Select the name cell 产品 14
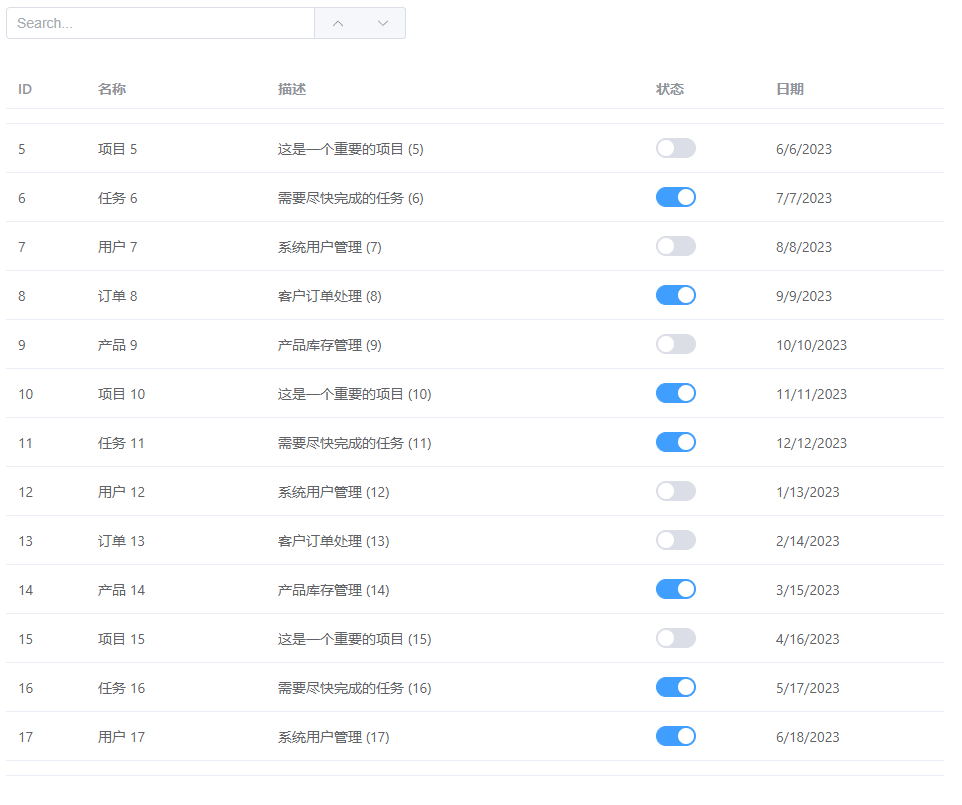The width and height of the screenshot is (962, 805). point(121,590)
